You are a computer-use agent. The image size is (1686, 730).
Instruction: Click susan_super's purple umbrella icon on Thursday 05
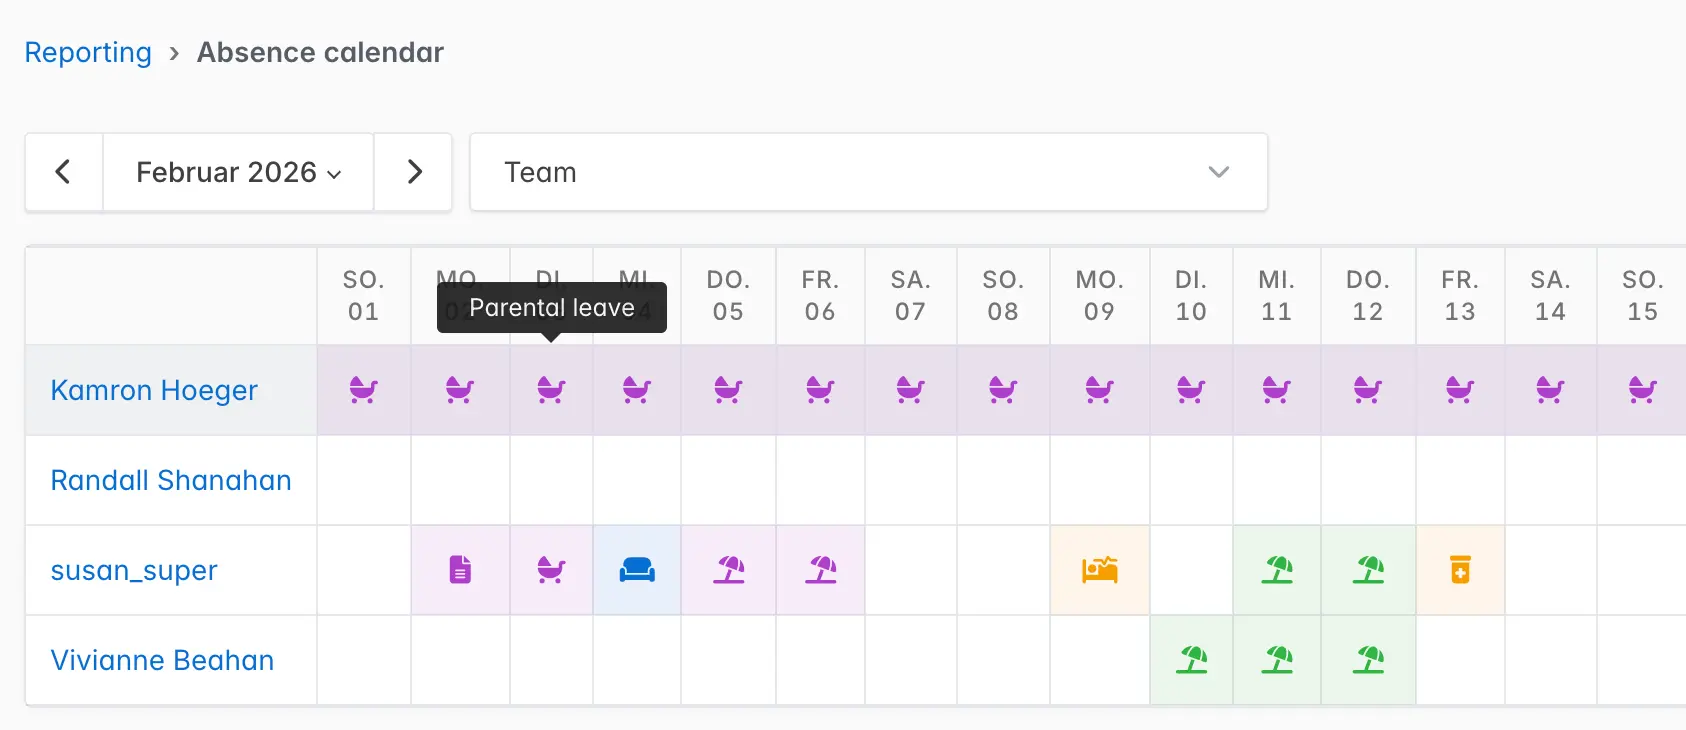[728, 570]
